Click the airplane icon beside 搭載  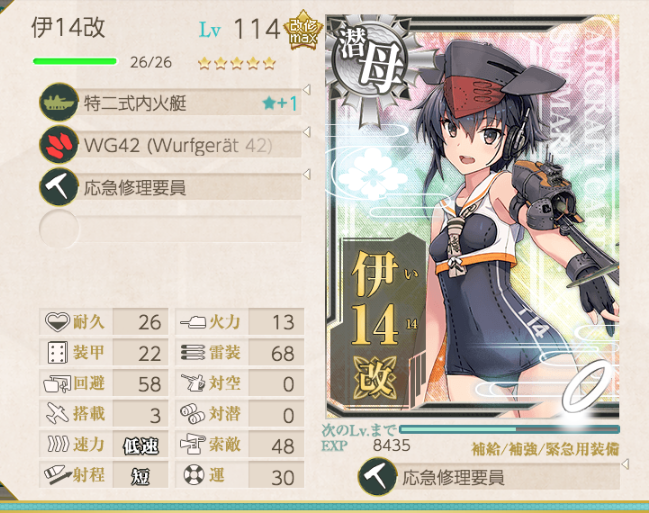pos(58,413)
